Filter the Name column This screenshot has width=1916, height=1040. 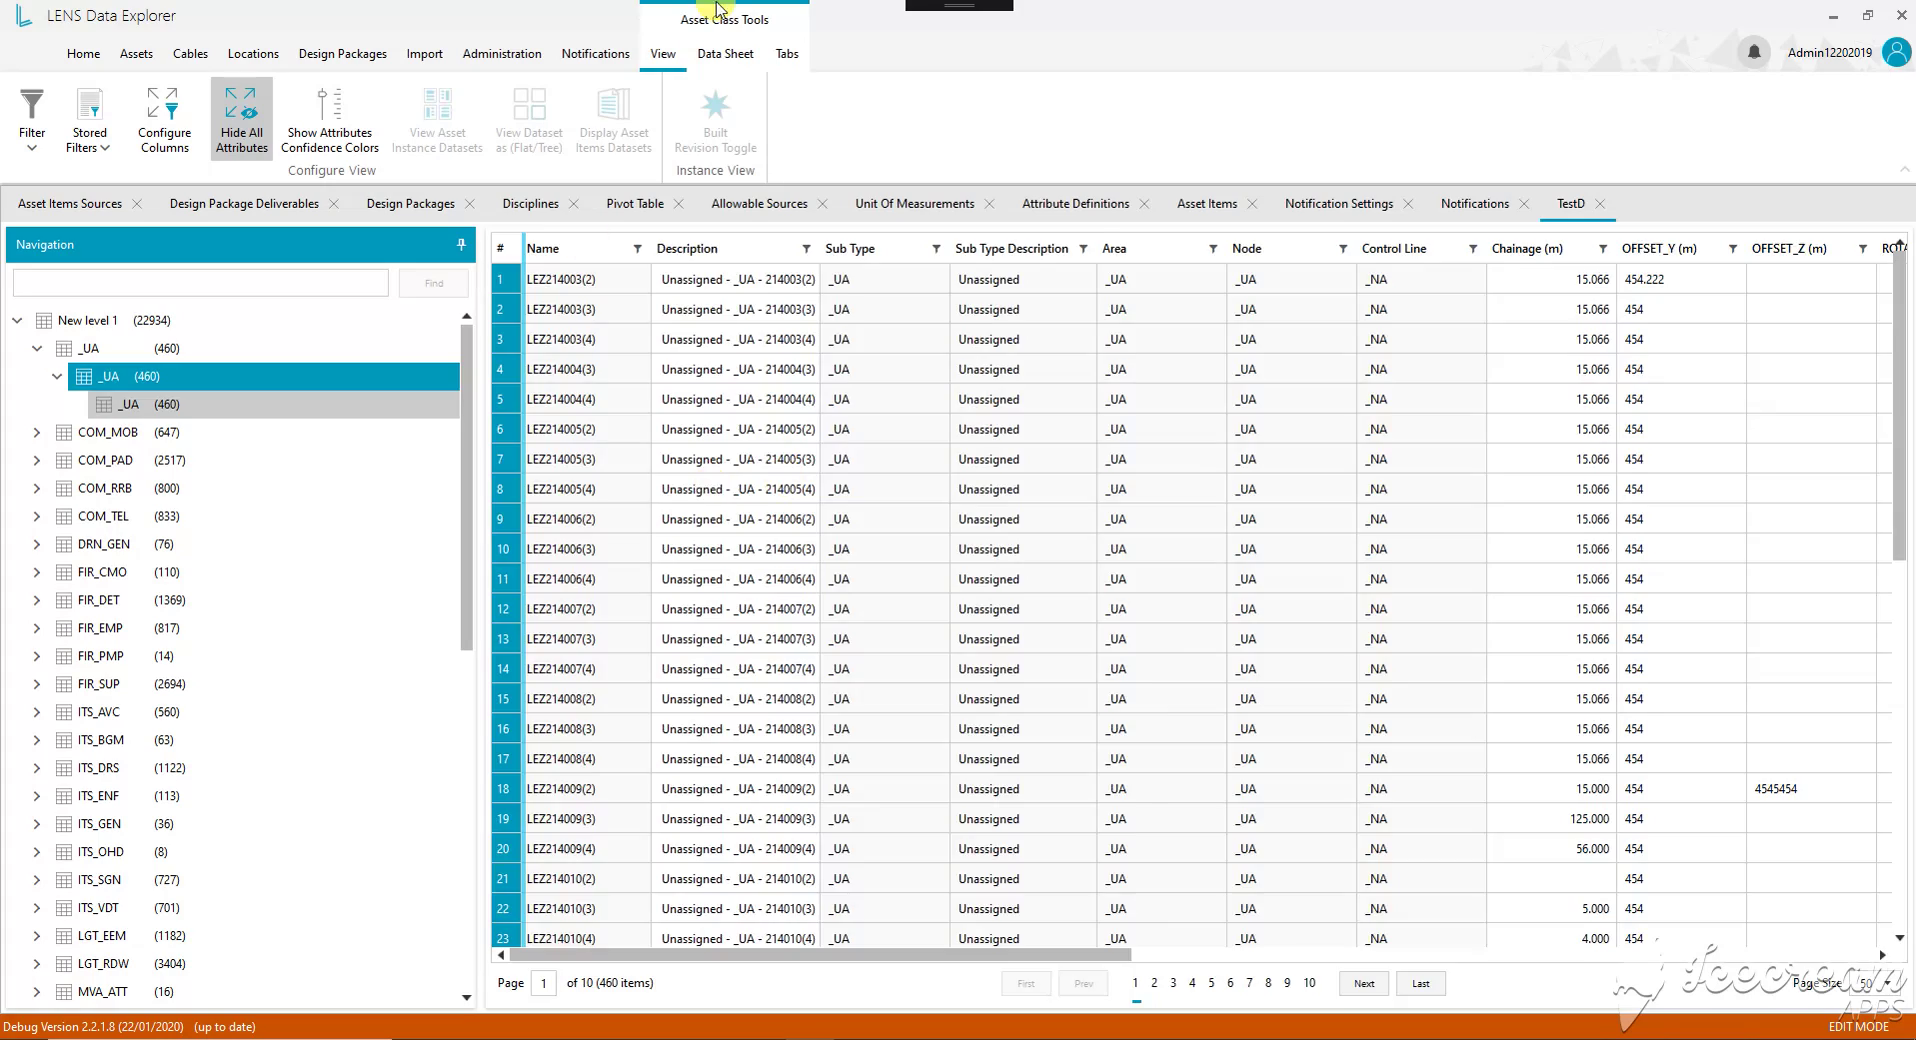637,249
